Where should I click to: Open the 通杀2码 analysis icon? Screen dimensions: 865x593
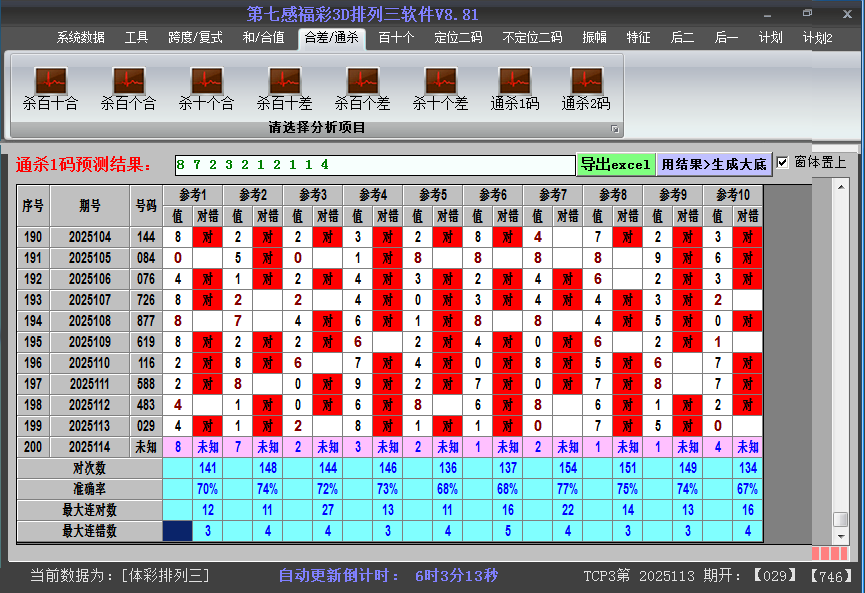click(586, 89)
